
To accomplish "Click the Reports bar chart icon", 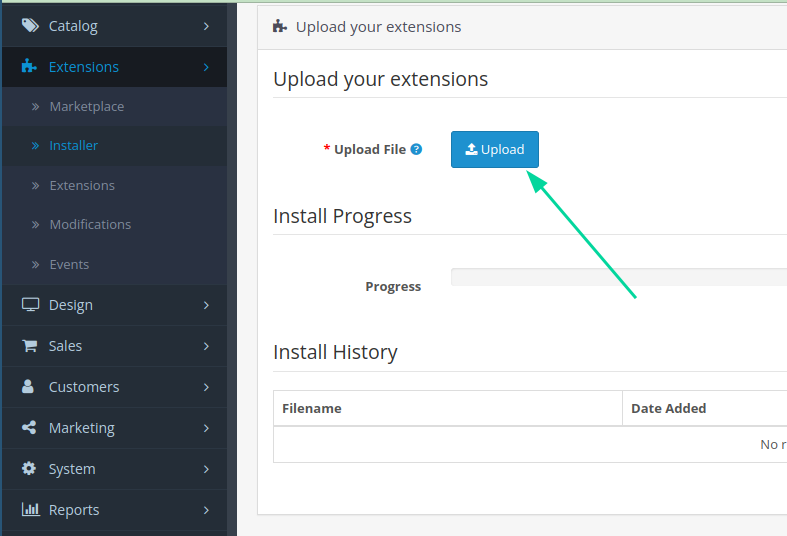I will 30,510.
